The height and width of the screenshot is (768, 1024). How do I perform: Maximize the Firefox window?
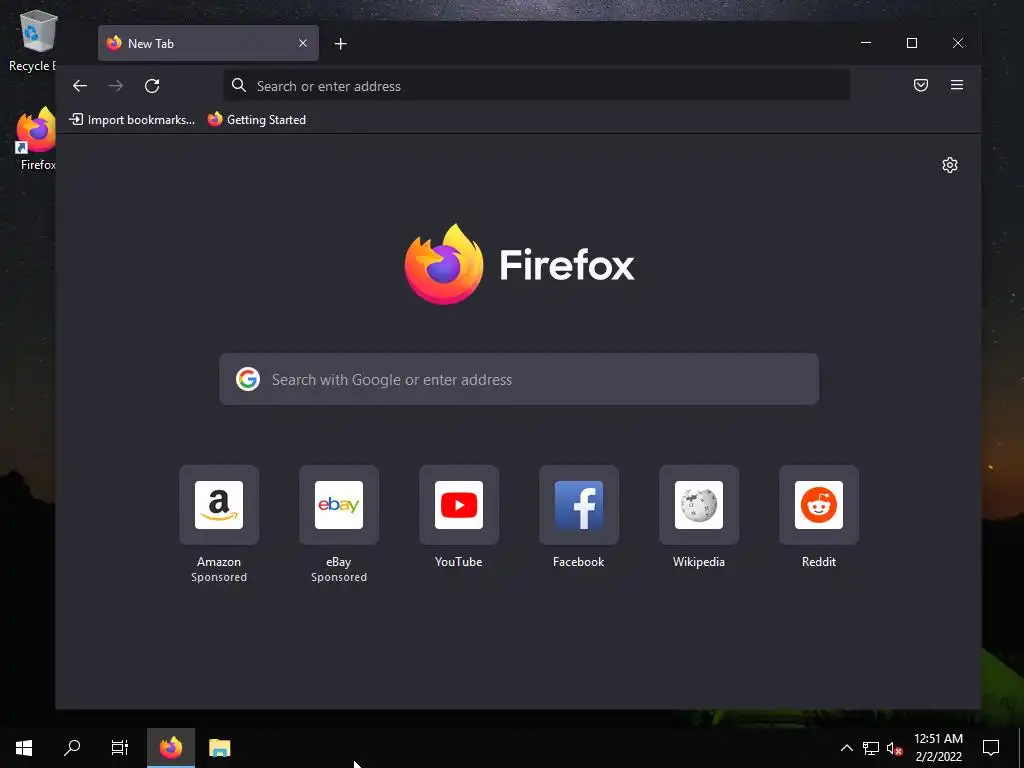coord(912,43)
